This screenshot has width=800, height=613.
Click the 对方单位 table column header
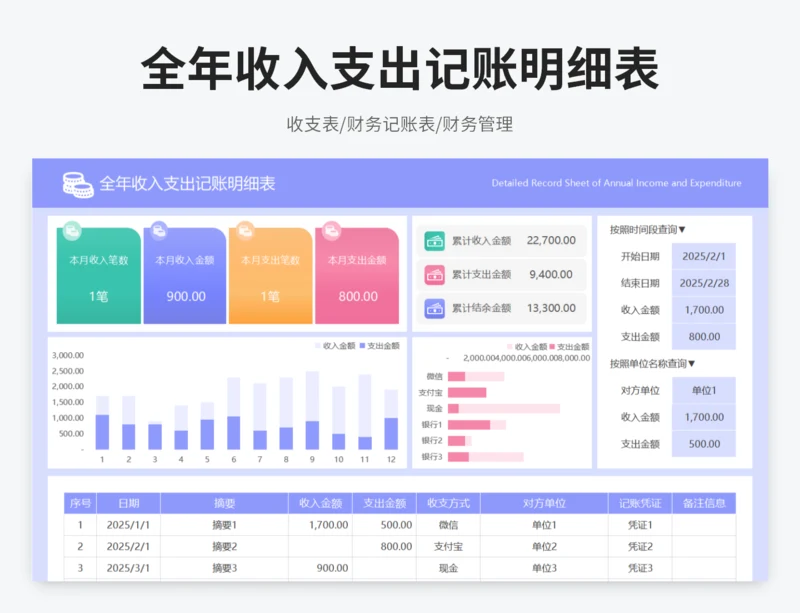coord(544,503)
